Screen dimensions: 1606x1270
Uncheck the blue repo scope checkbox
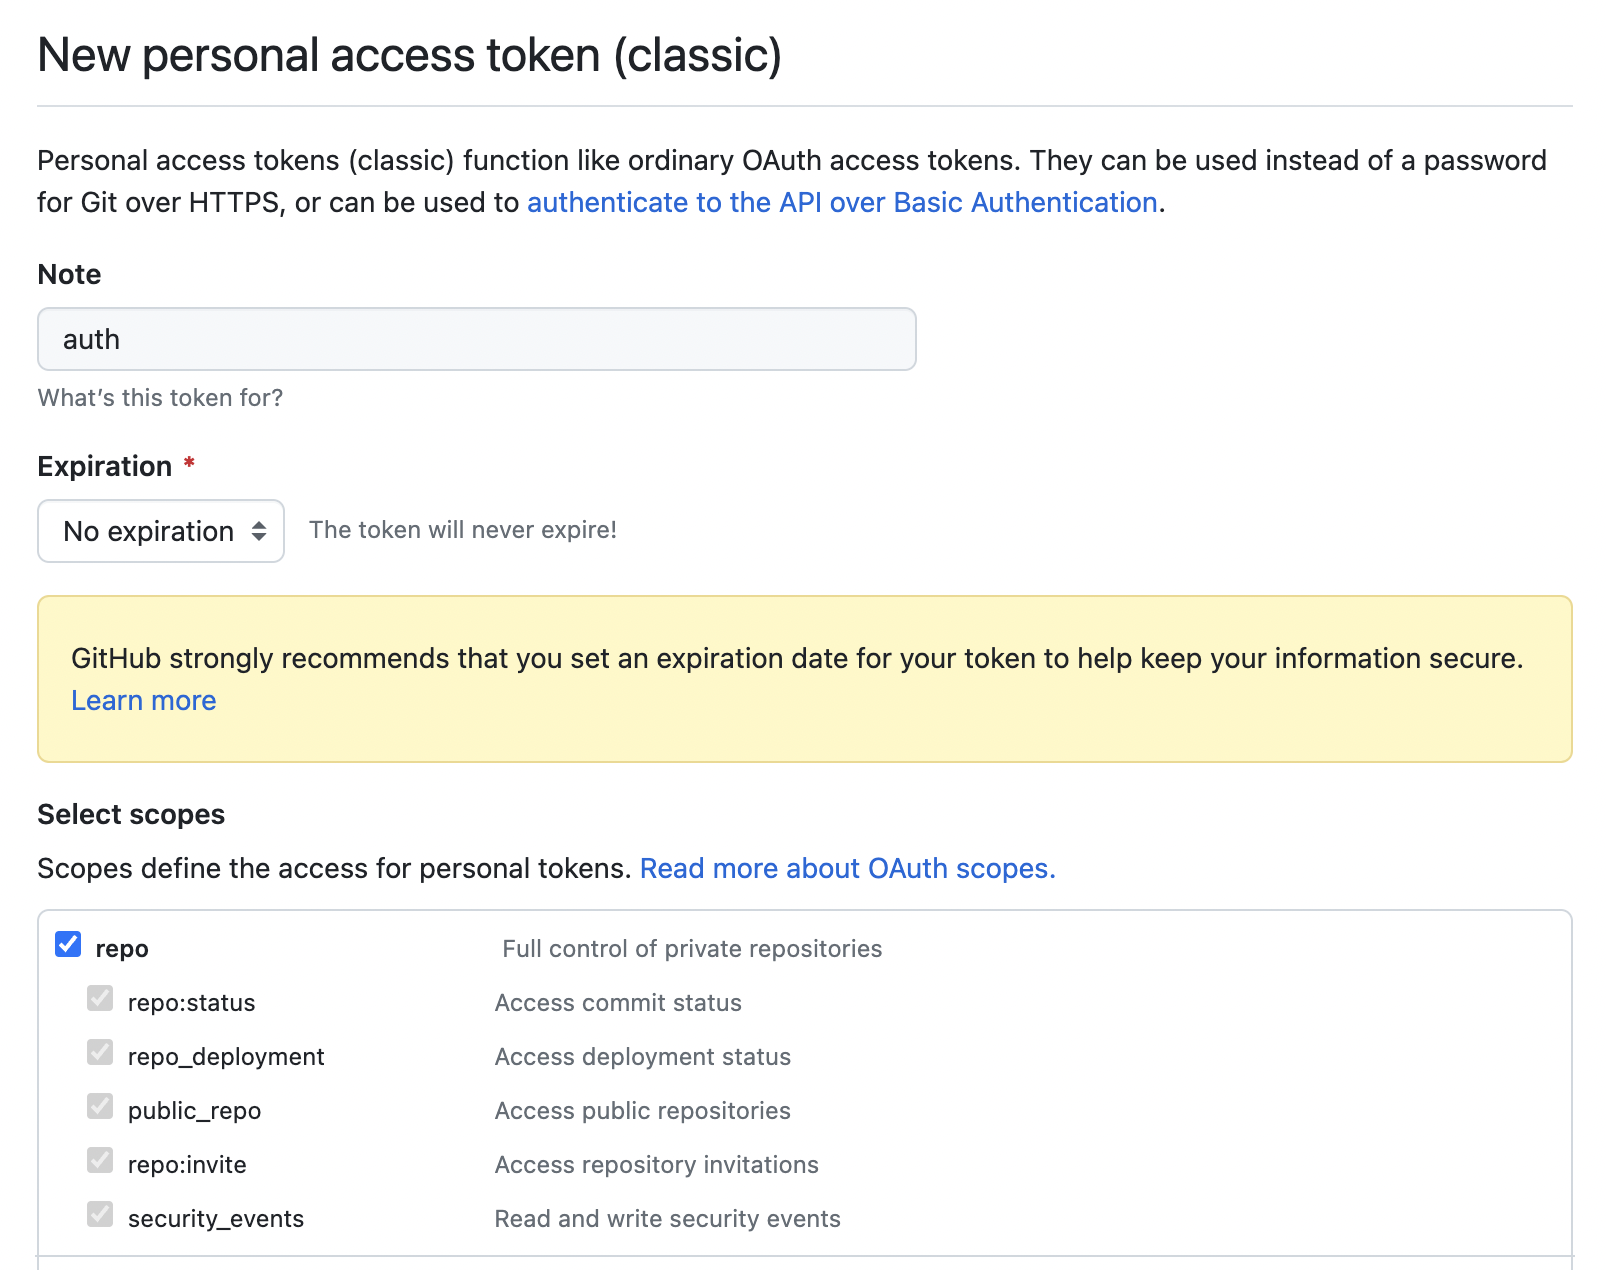coord(68,944)
